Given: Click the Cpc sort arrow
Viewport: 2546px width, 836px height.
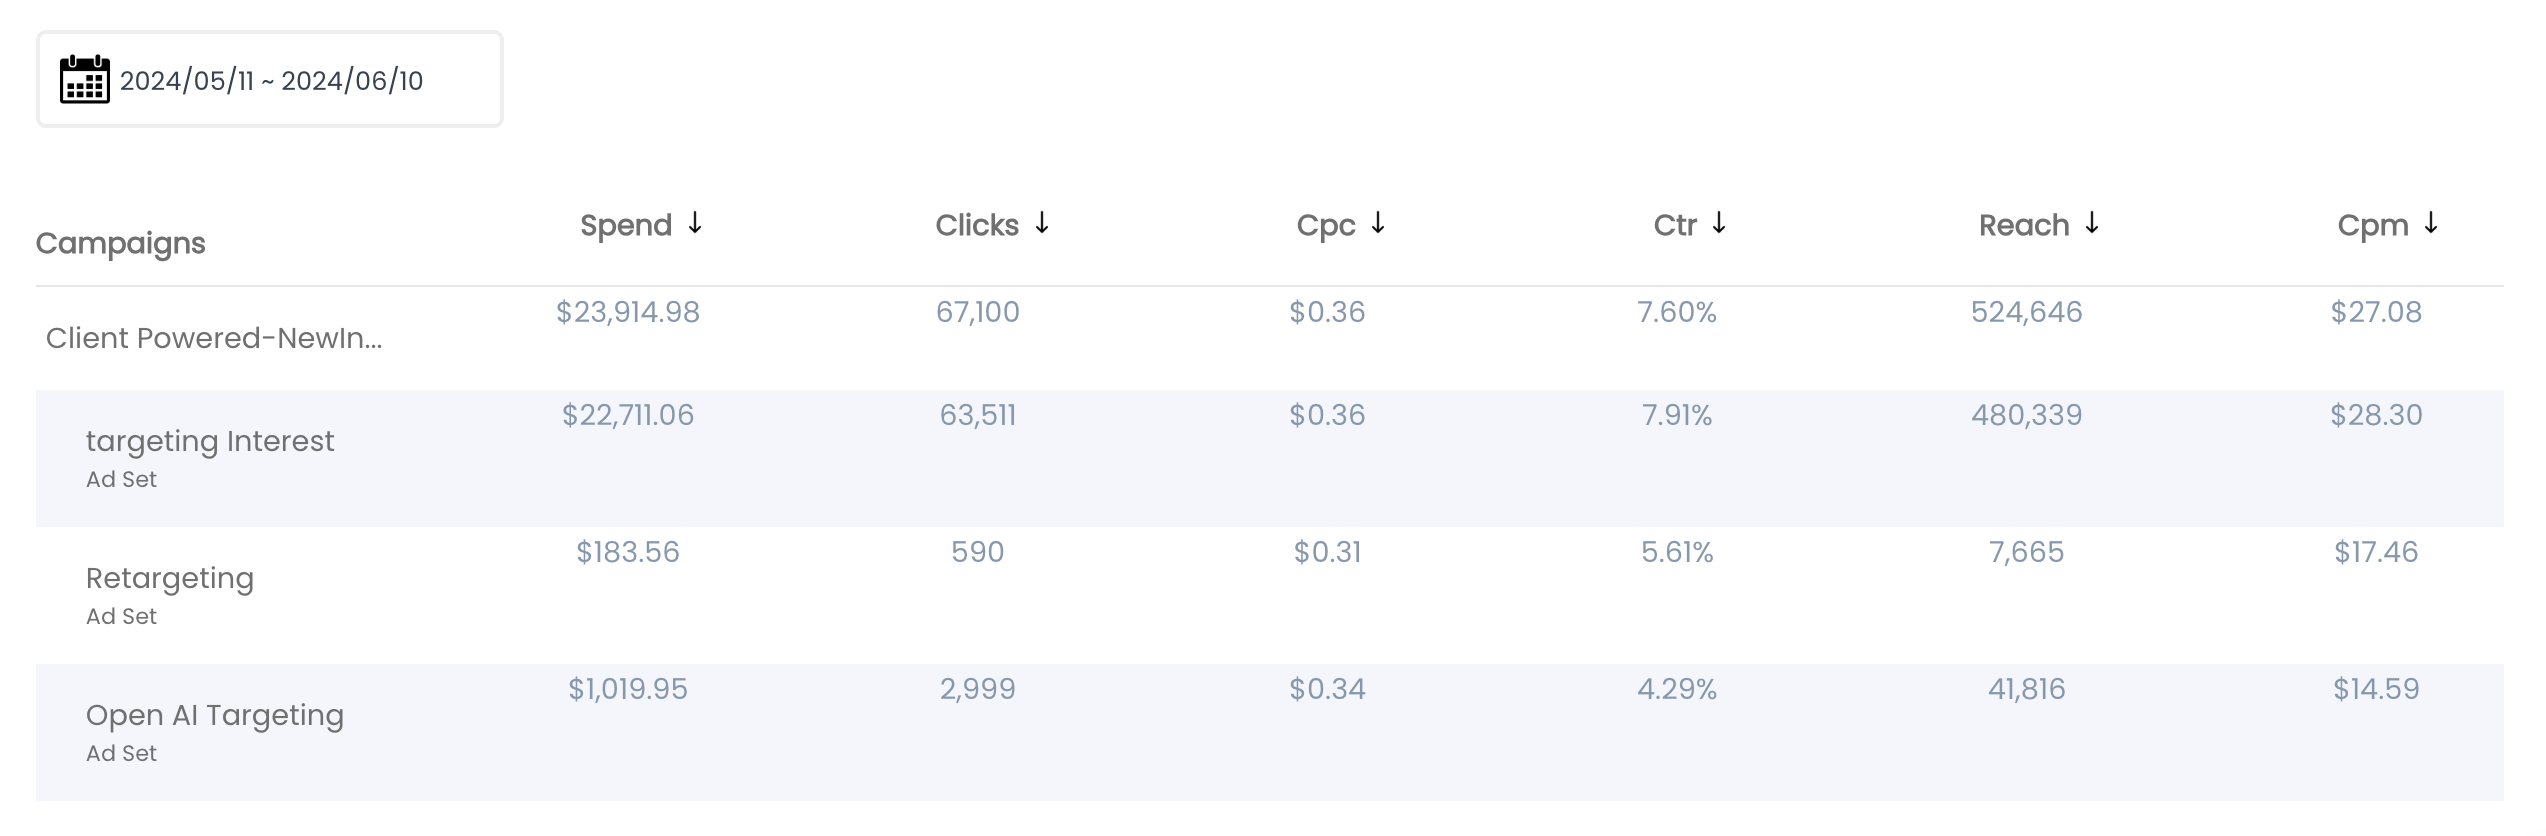Looking at the screenshot, I should tap(1378, 223).
